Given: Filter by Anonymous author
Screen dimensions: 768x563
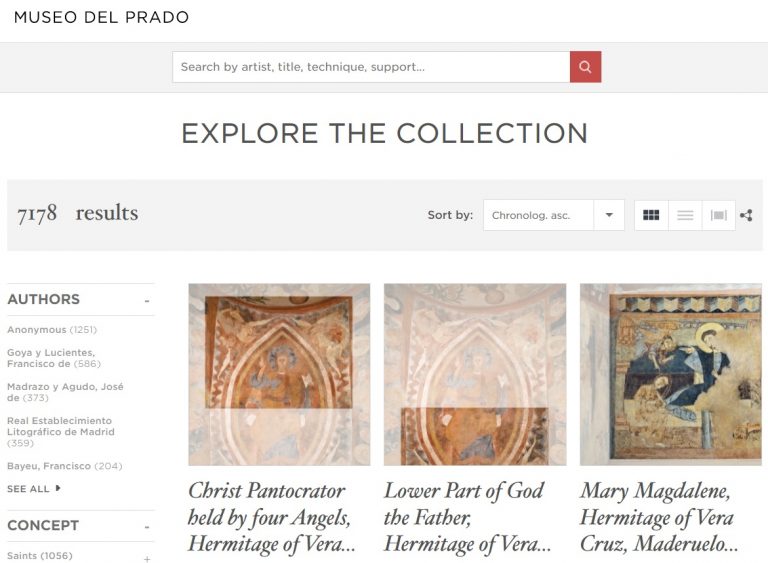Looking at the screenshot, I should pos(37,330).
